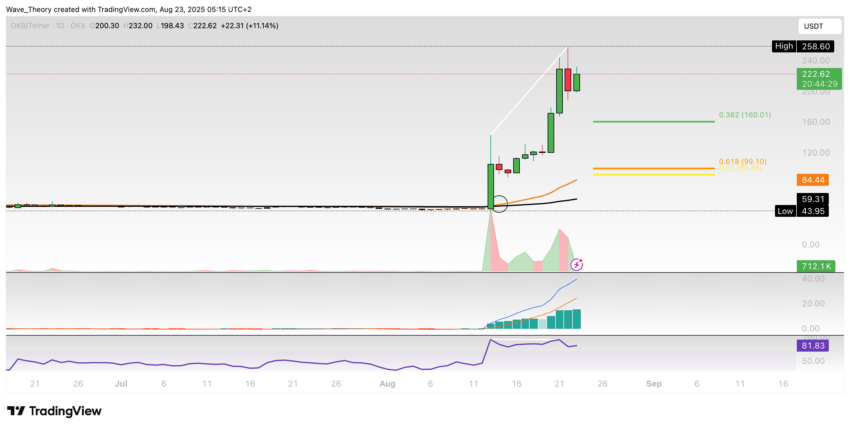
Task: Click the green 0.382 Fibonacci level line
Action: point(654,121)
